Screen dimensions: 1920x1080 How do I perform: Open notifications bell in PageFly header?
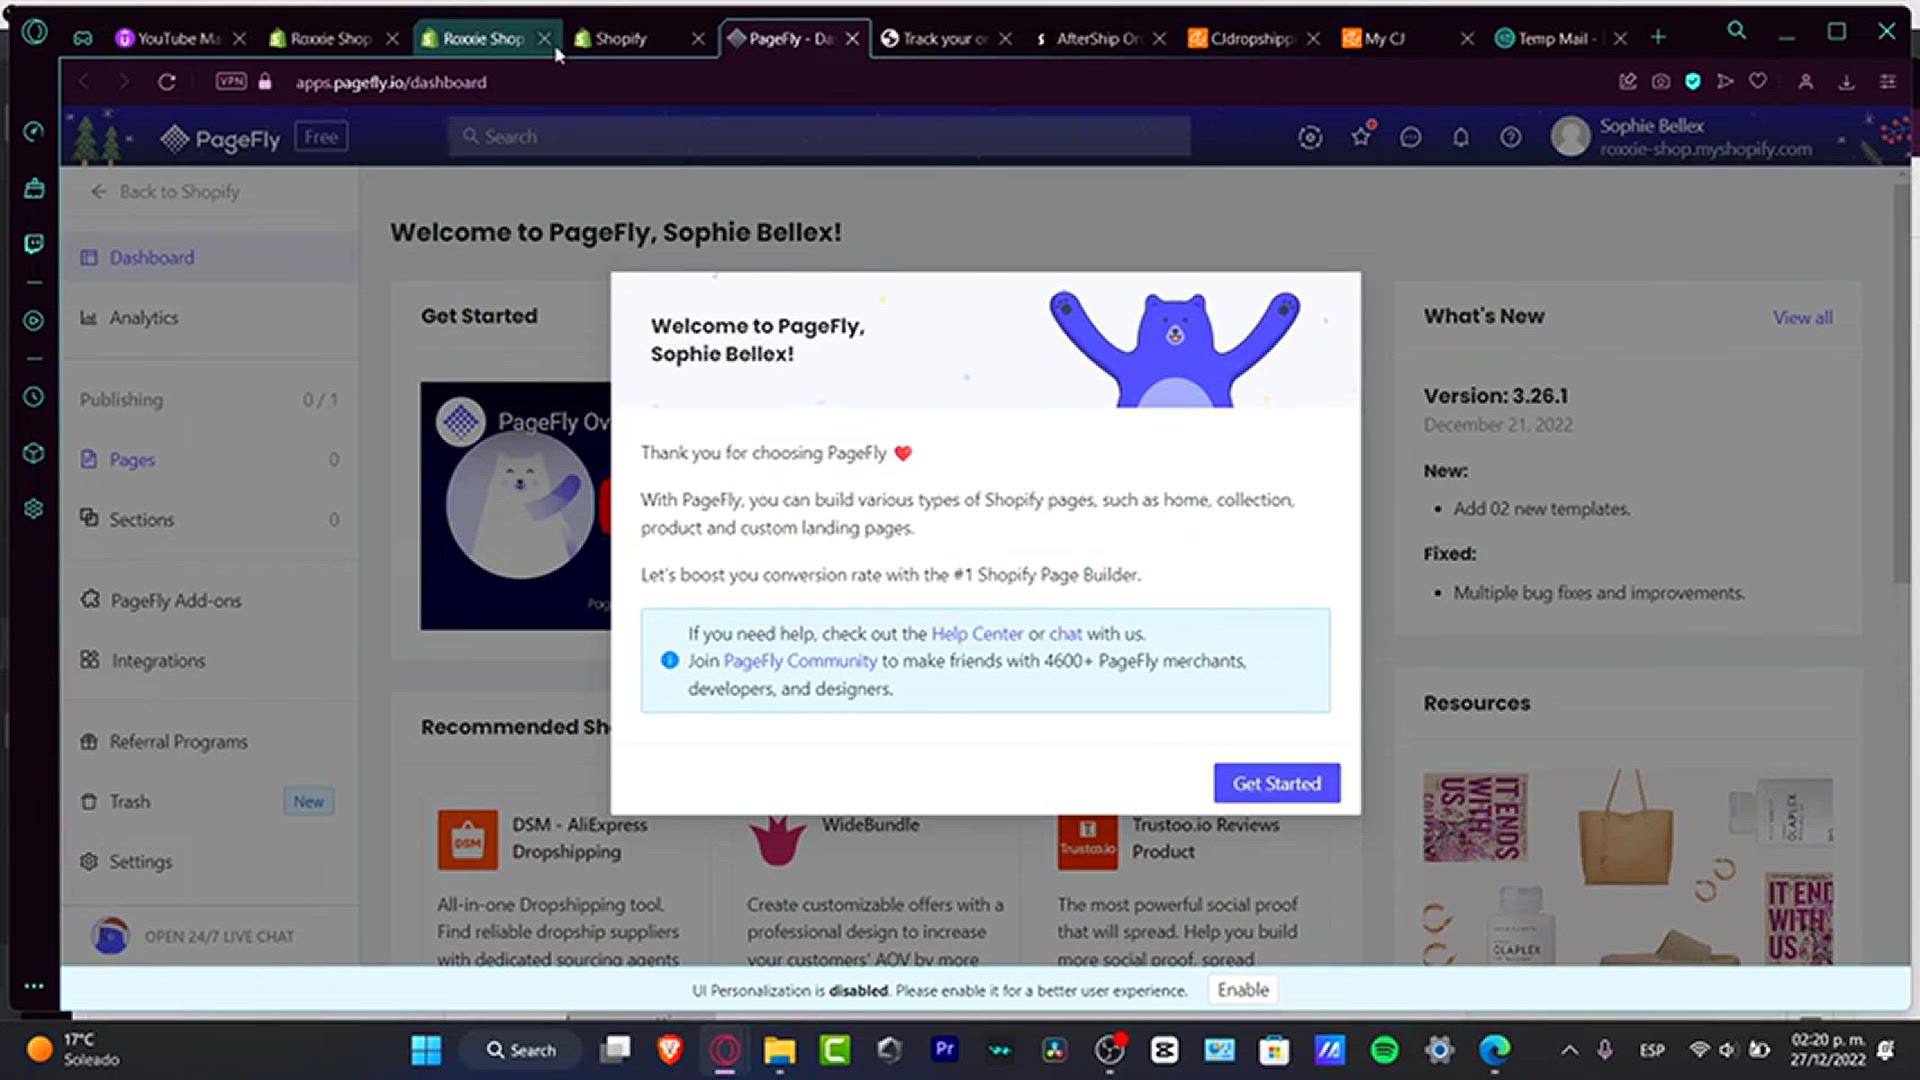[1461, 138]
